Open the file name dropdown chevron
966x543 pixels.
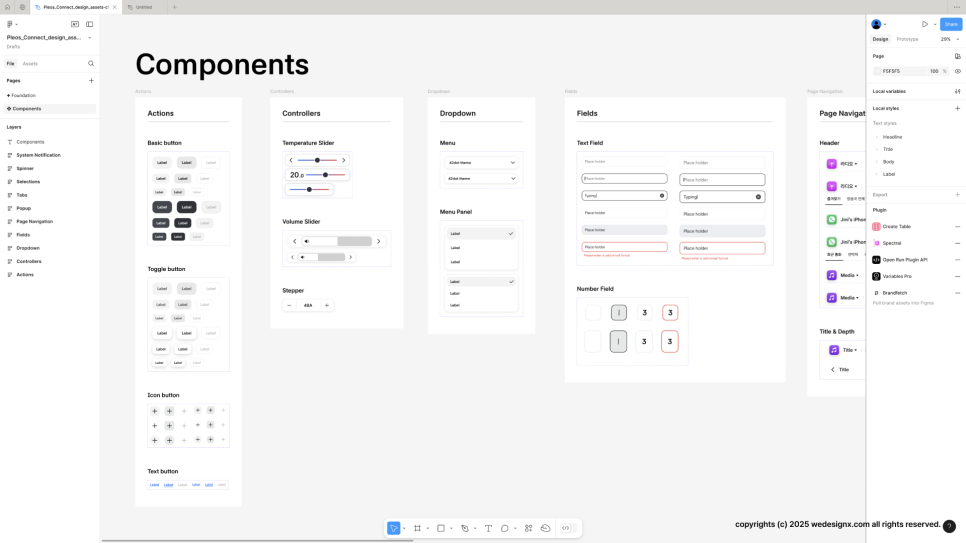[89, 38]
